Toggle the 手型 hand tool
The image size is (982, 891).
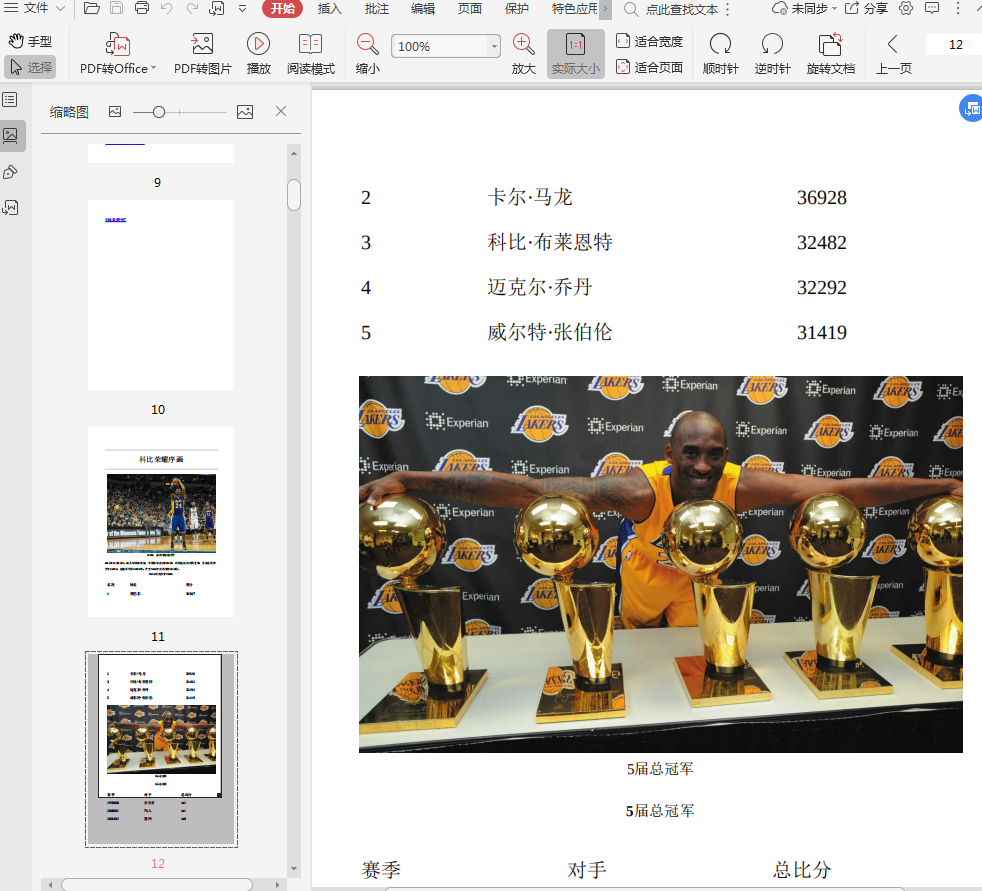[x=30, y=42]
